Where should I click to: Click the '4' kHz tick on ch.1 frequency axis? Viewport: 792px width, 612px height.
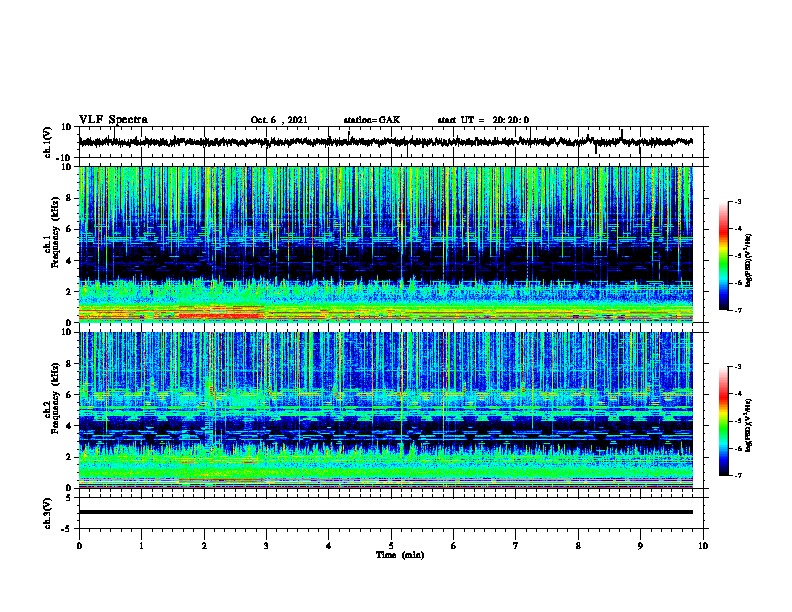[70, 261]
